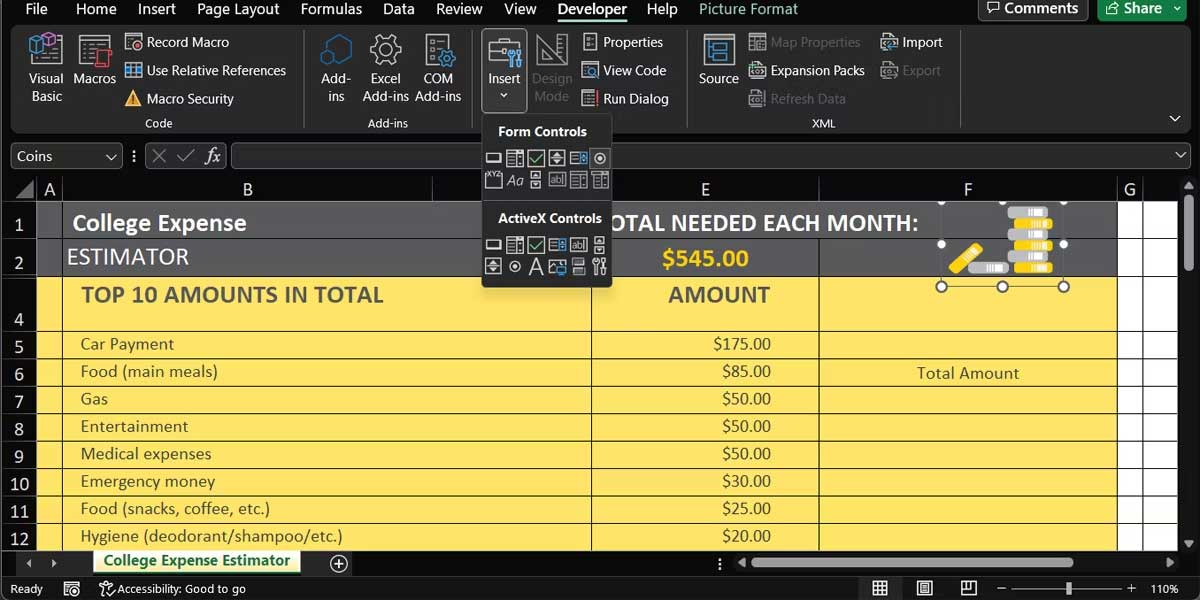Insert an Option Button form control
This screenshot has height=600, width=1200.
(x=601, y=157)
